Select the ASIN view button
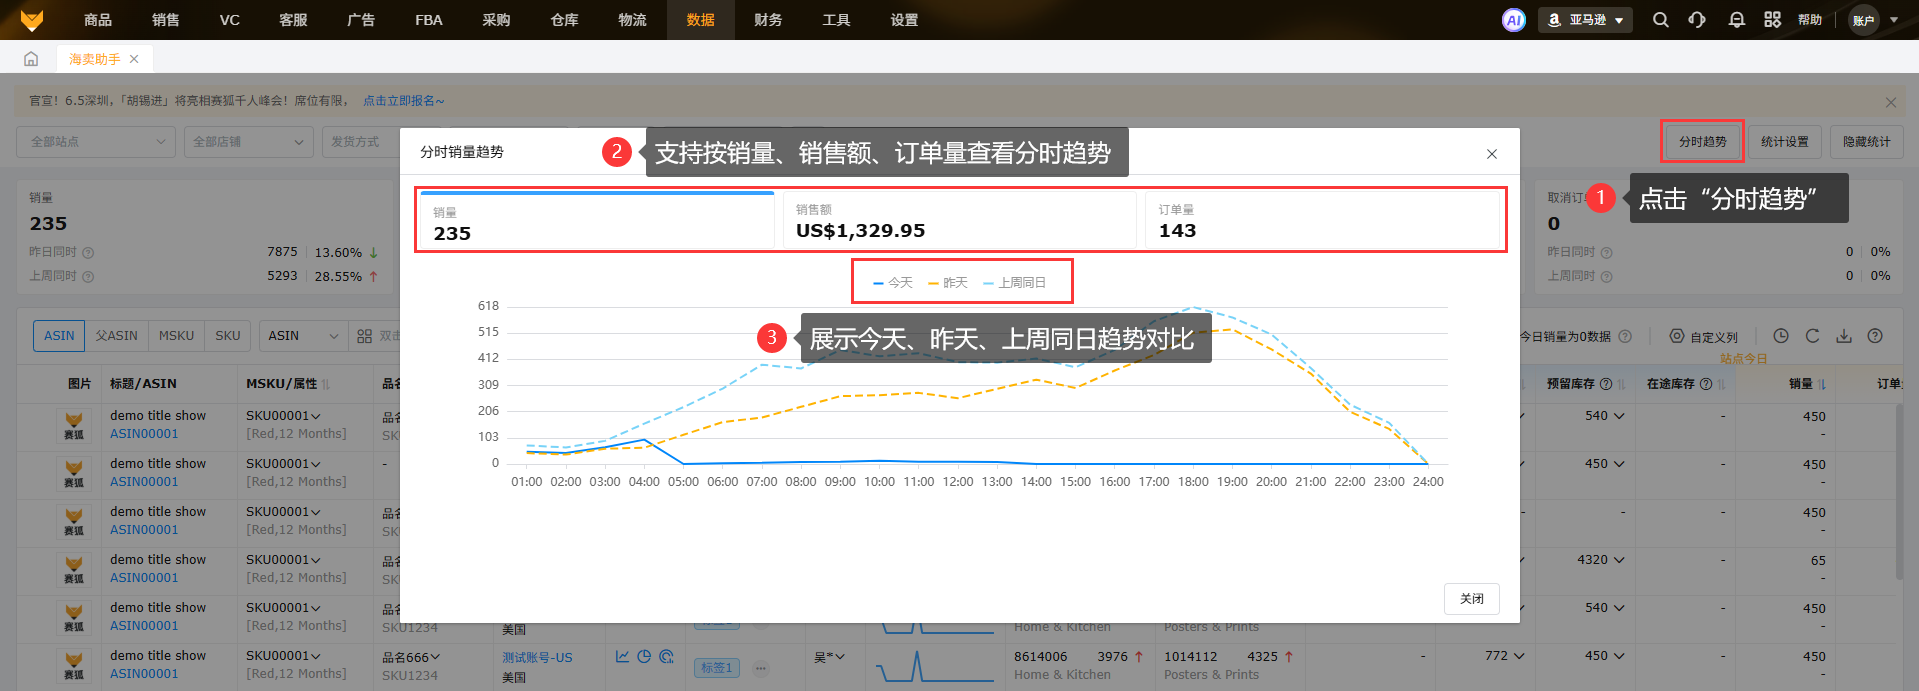Image resolution: width=1919 pixels, height=691 pixels. [x=59, y=336]
